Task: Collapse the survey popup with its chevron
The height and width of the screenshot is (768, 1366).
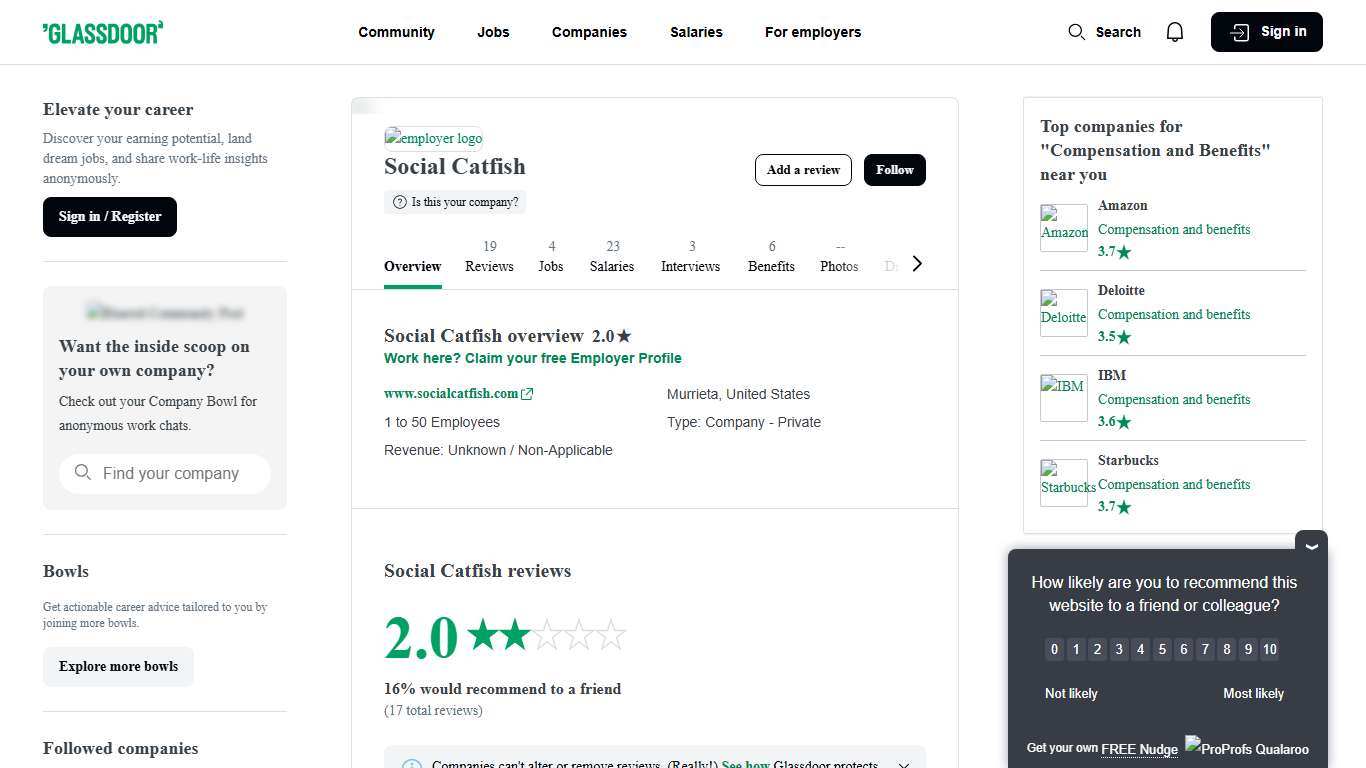Action: [1310, 545]
